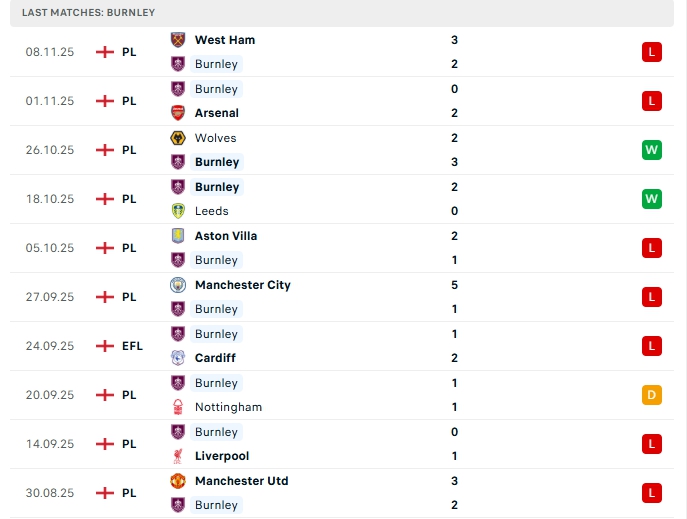The image size is (687, 519).
Task: Click the England flag on the 08.11.25 row
Action: [x=105, y=52]
